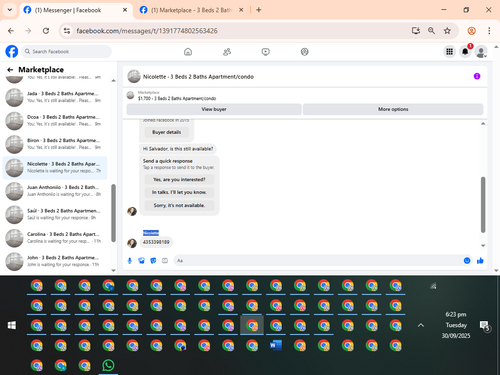Viewport: 500px width, 375px height.
Task: View site information icon in address bar
Action: tap(67, 31)
